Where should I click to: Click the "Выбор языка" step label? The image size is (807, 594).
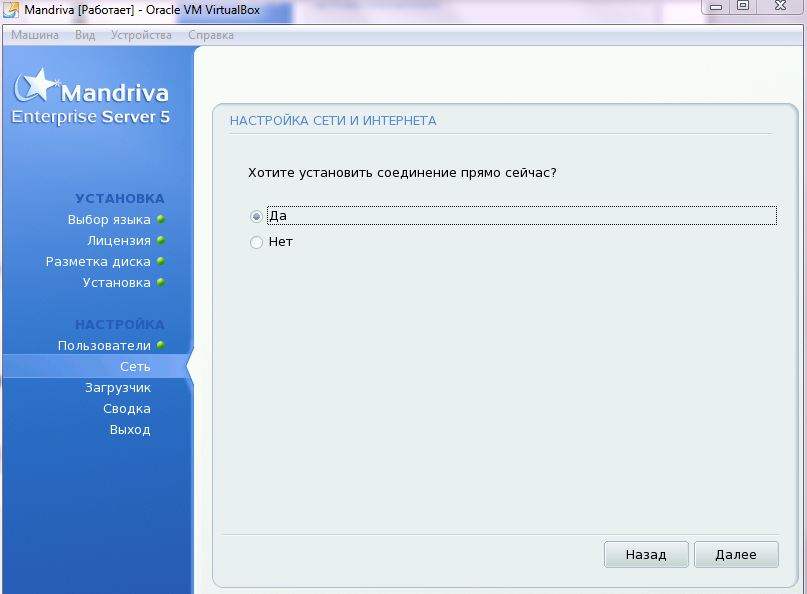click(109, 220)
